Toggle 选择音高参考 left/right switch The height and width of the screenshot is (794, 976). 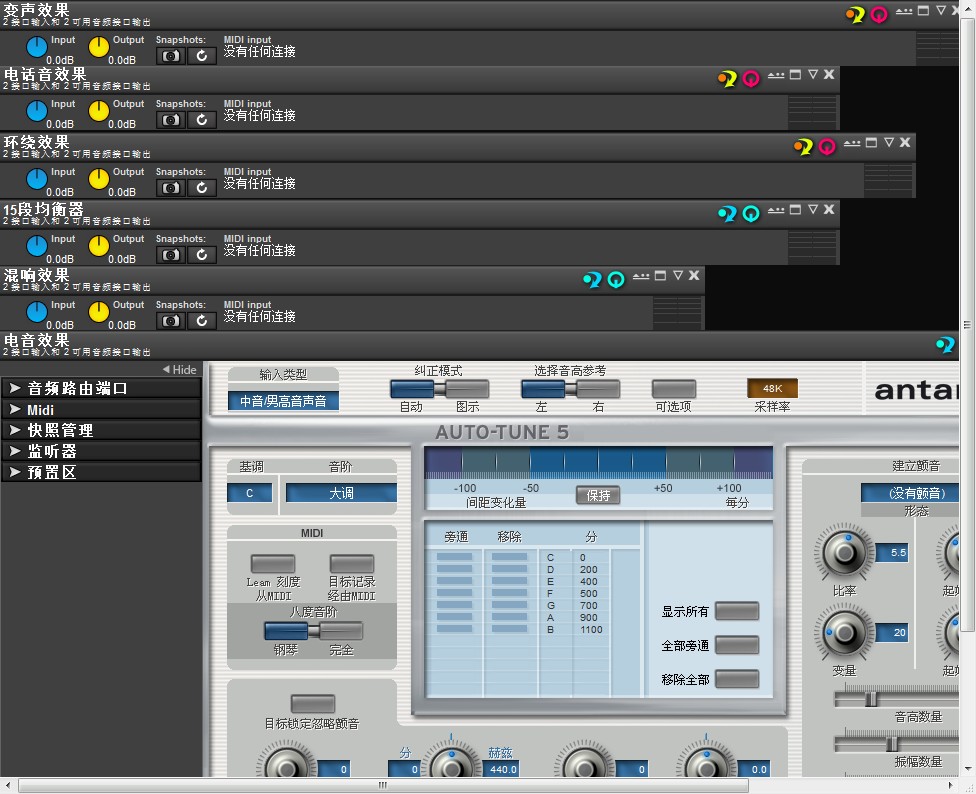point(570,389)
